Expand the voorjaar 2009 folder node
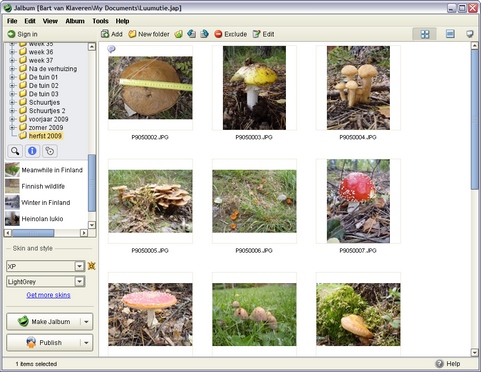Image resolution: width=481 pixels, height=372 pixels. point(12,119)
